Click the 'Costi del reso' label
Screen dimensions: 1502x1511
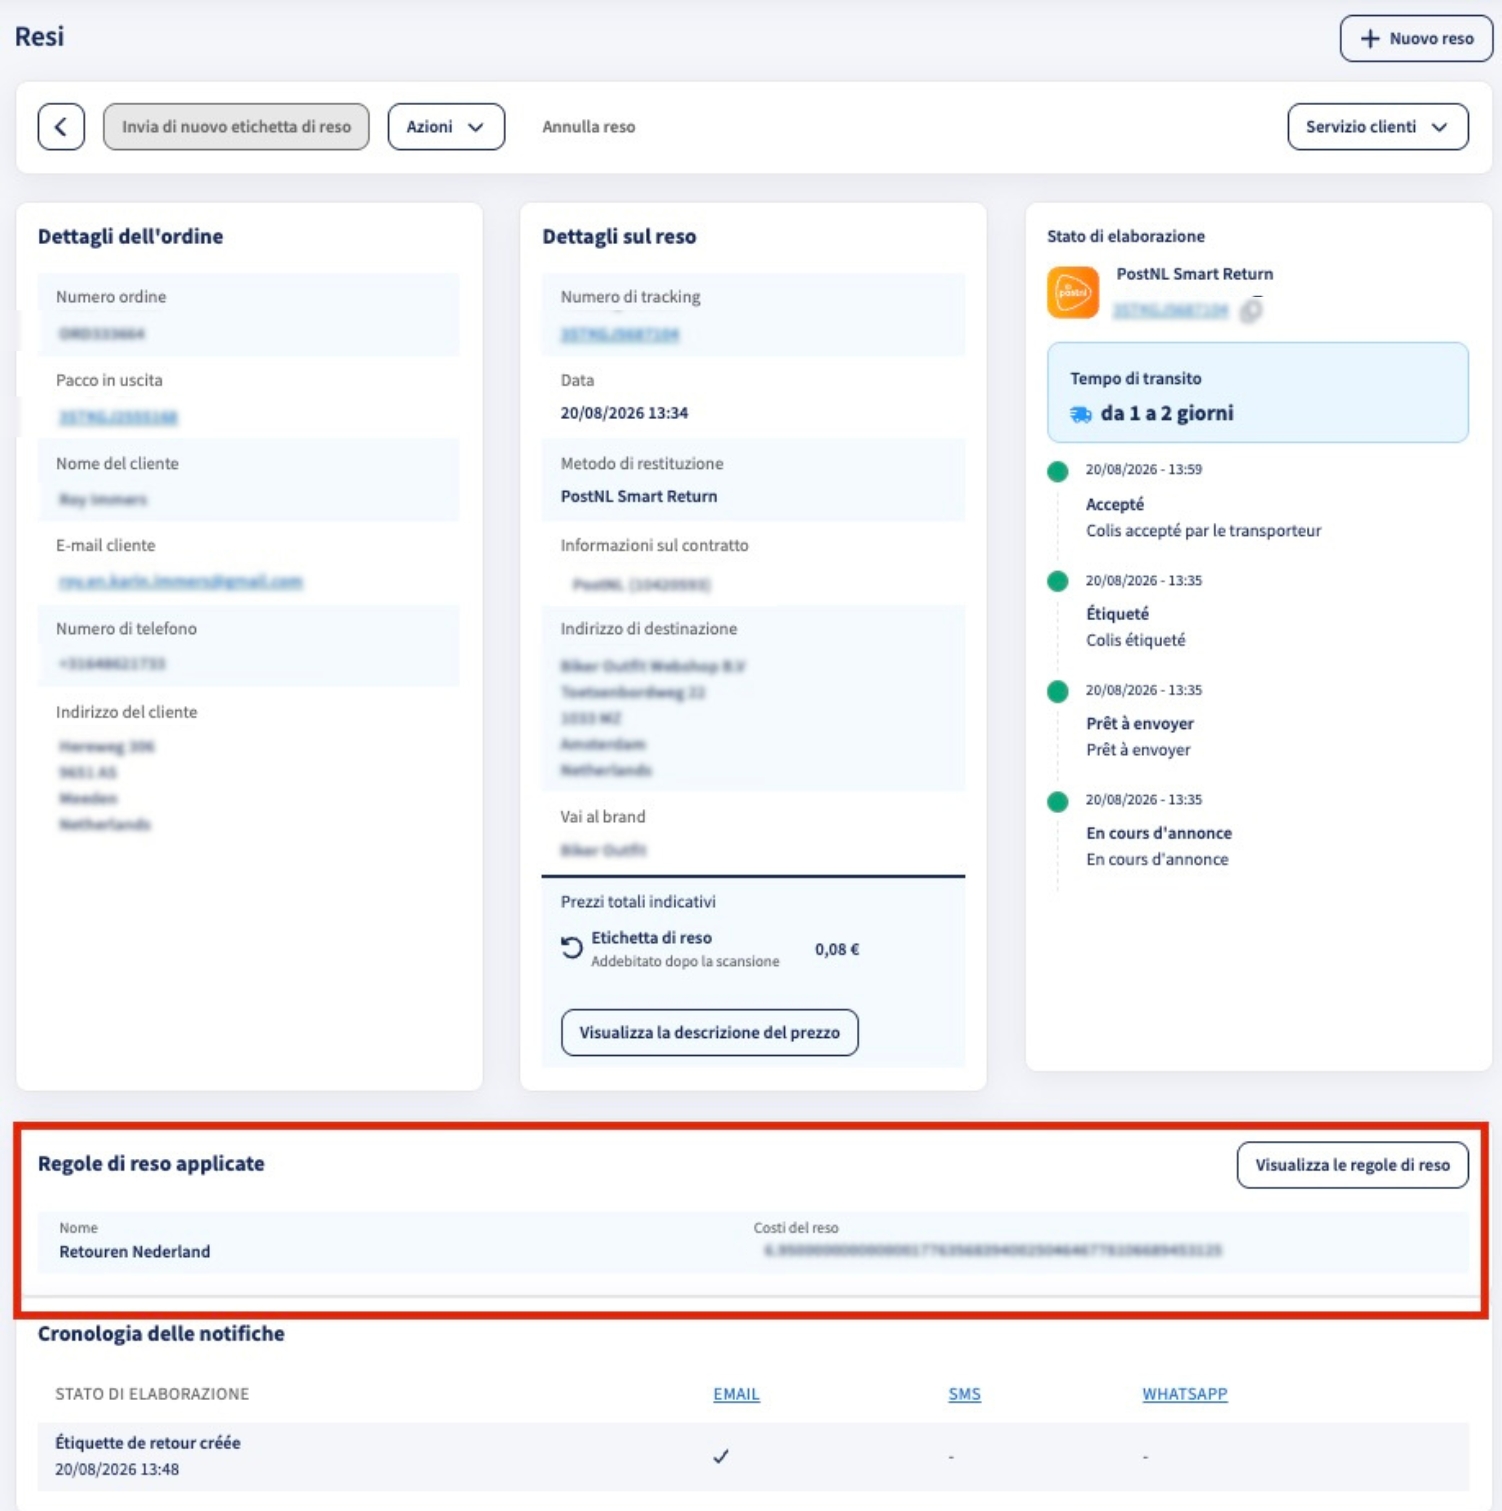click(796, 1228)
